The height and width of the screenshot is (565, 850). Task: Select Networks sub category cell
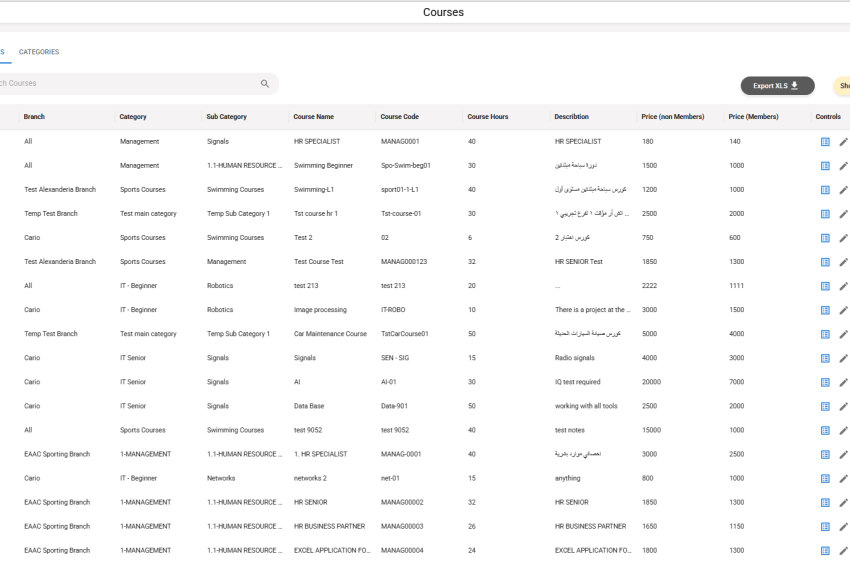pos(221,478)
